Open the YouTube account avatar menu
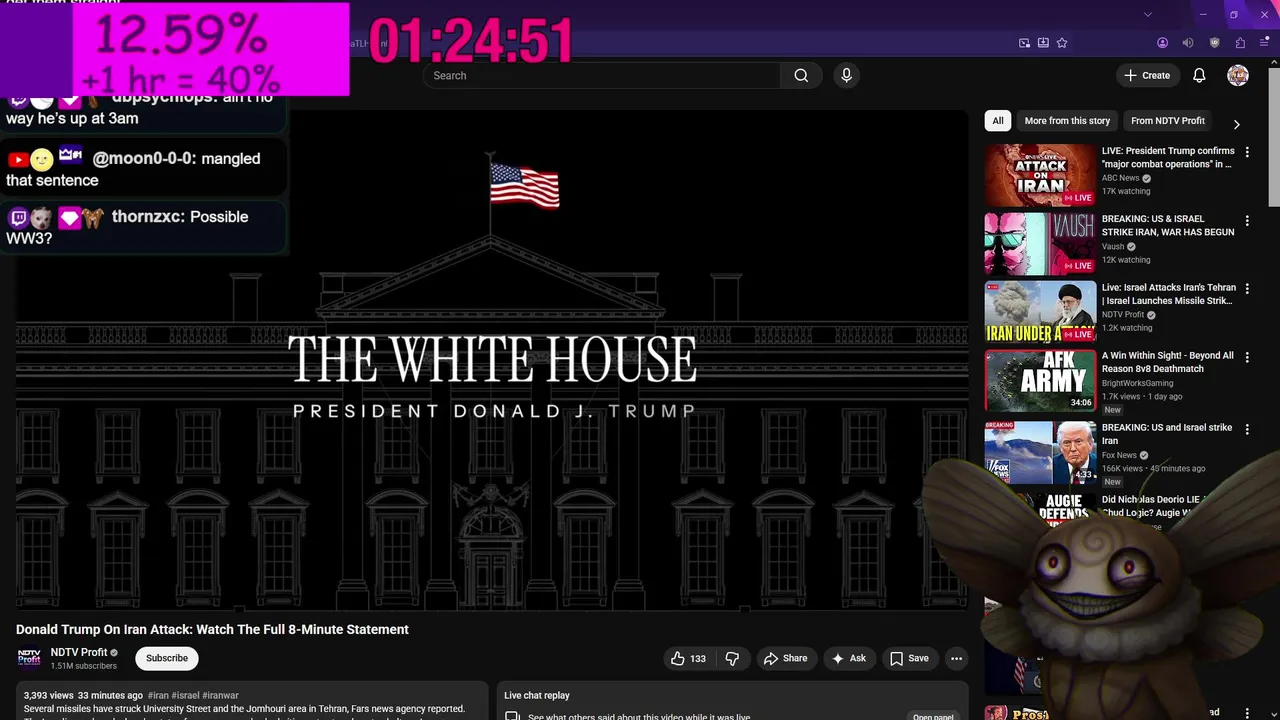The width and height of the screenshot is (1280, 720). (1238, 75)
